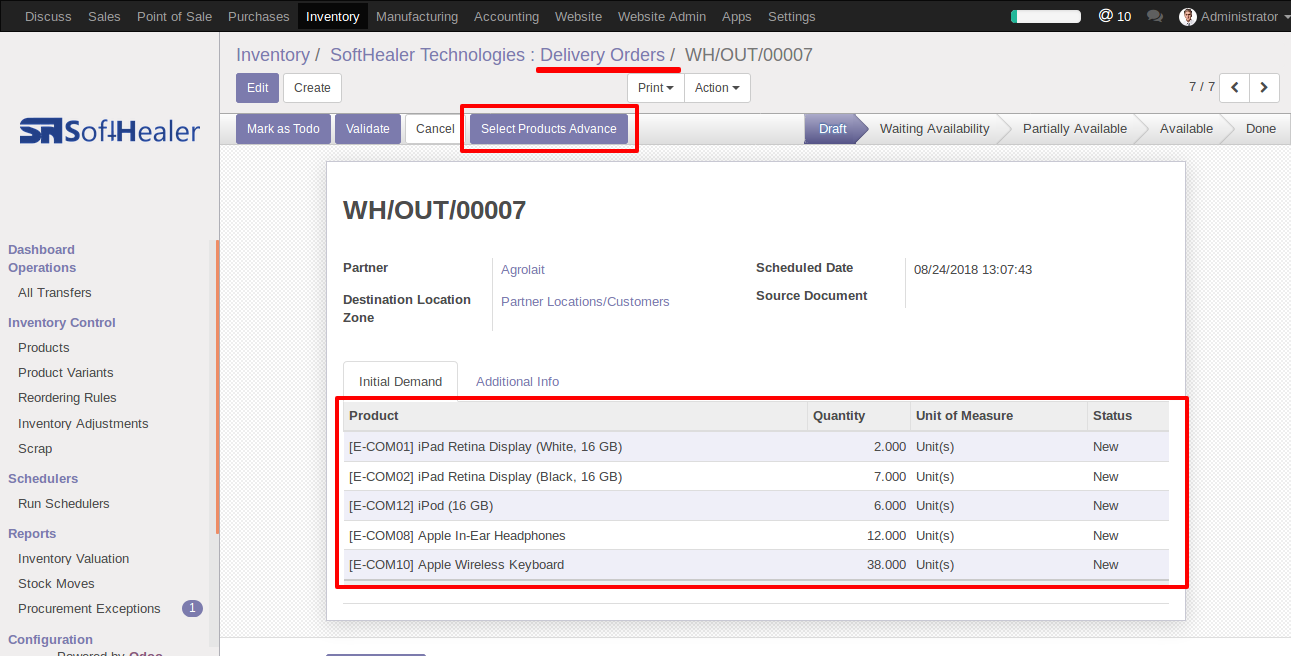Open Dashboard in the sidebar

41,250
